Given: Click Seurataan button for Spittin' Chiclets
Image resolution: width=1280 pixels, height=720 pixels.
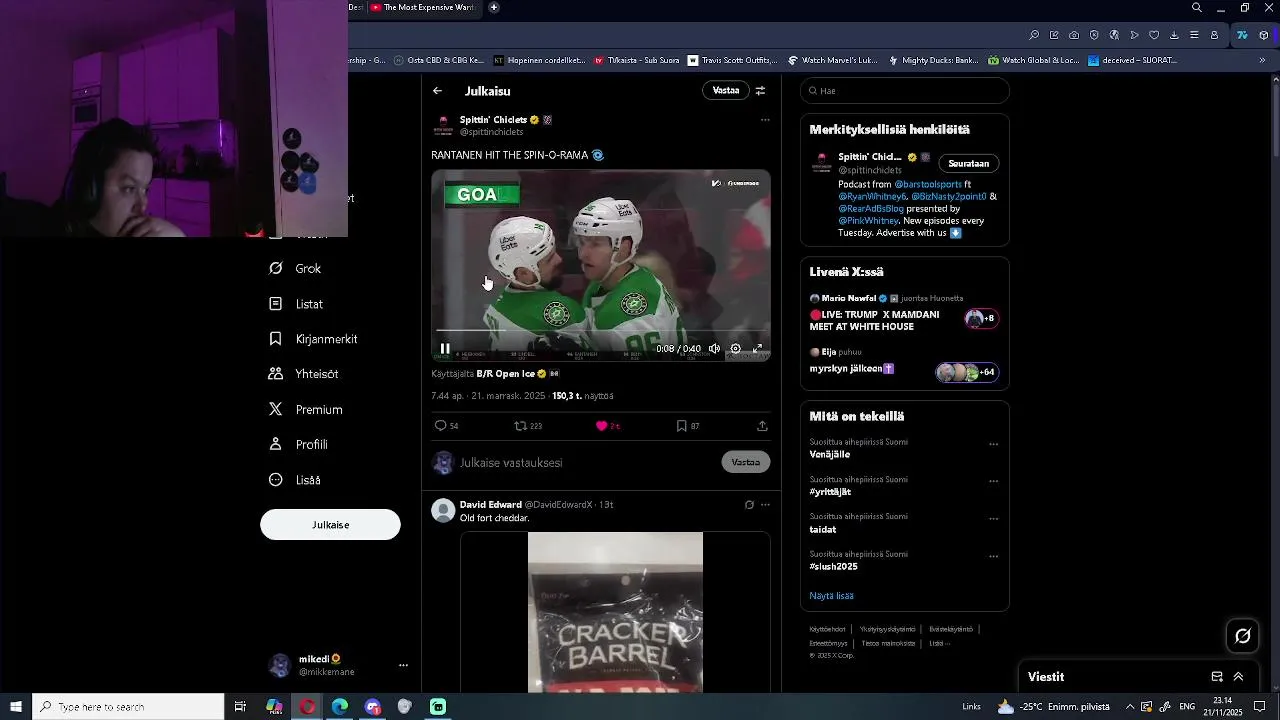Looking at the screenshot, I should [969, 164].
